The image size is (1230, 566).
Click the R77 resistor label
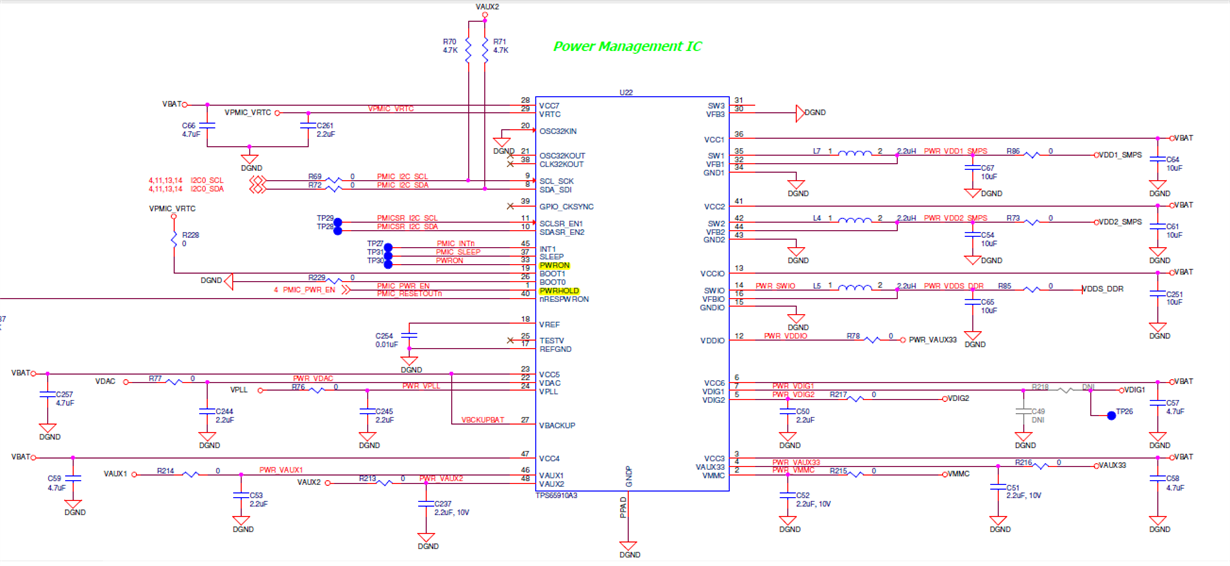pyautogui.click(x=155, y=378)
